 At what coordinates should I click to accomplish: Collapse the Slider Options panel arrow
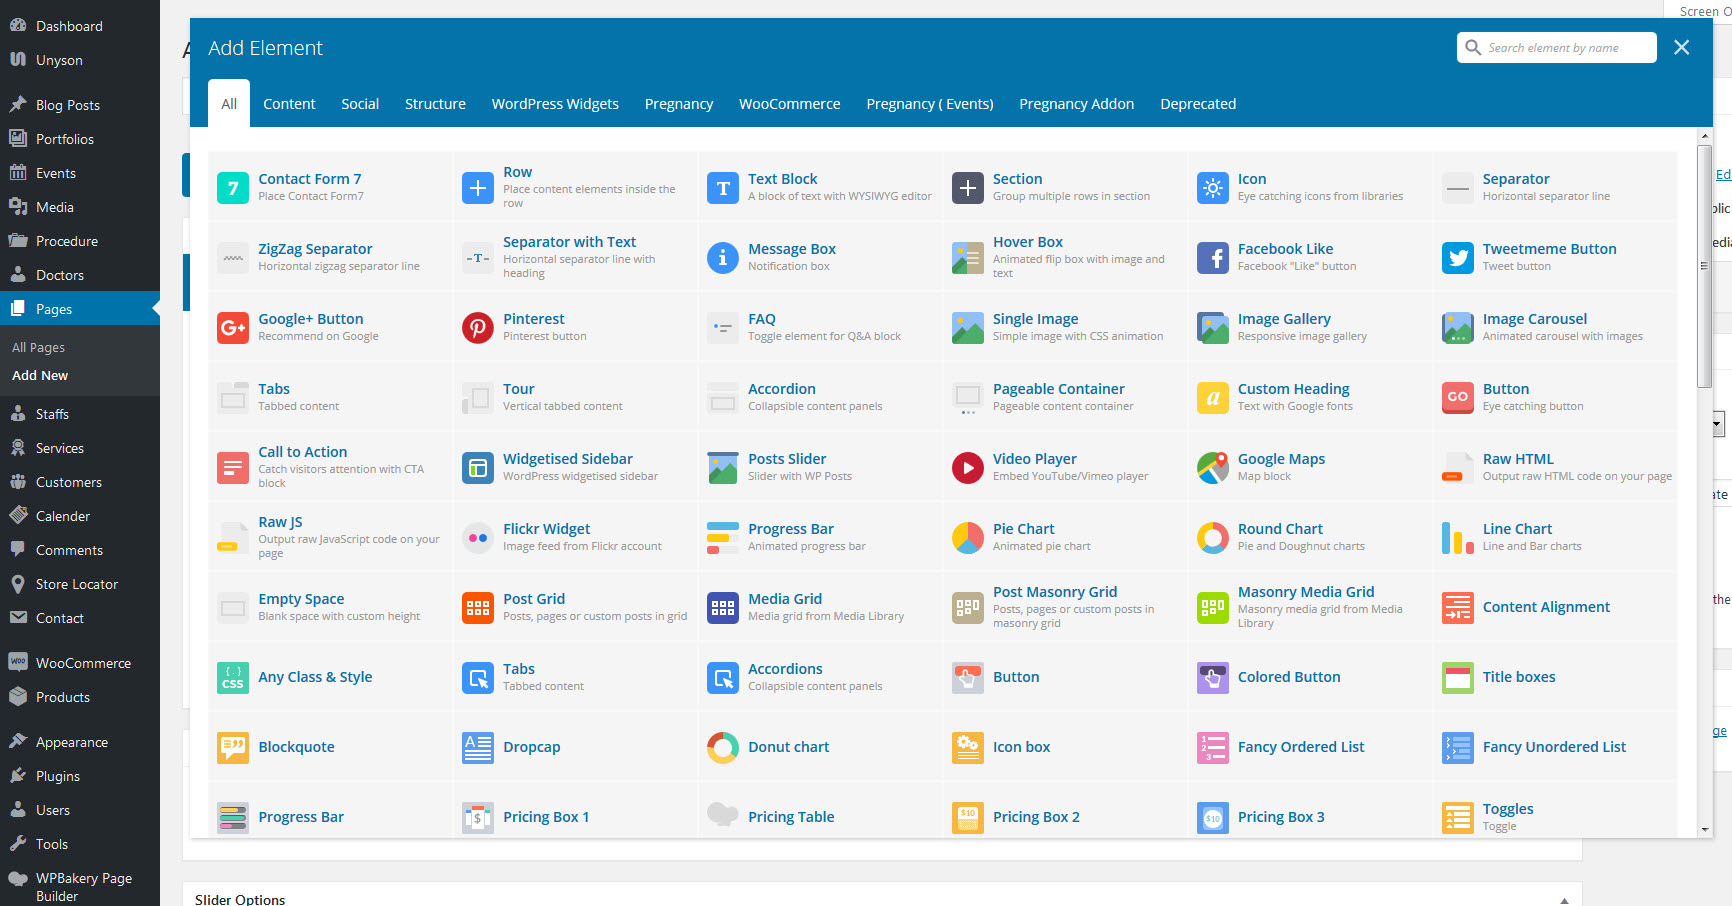(1564, 900)
